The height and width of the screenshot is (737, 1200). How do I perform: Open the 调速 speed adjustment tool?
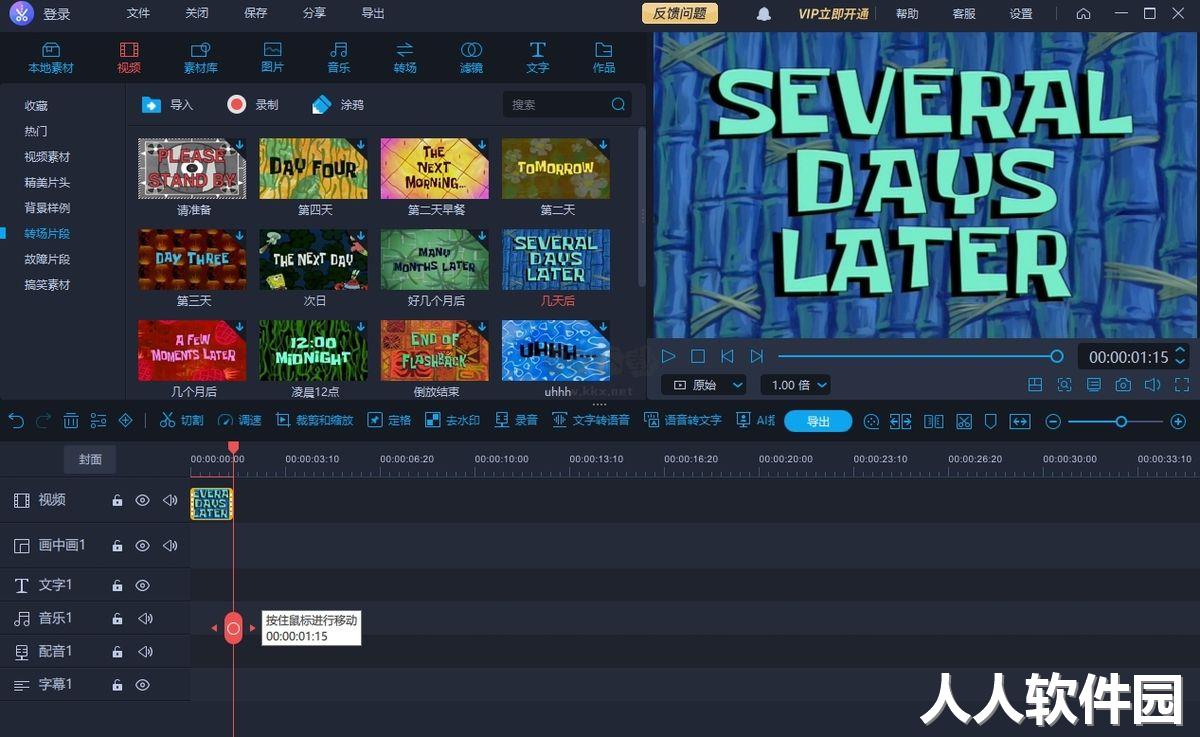[x=240, y=421]
